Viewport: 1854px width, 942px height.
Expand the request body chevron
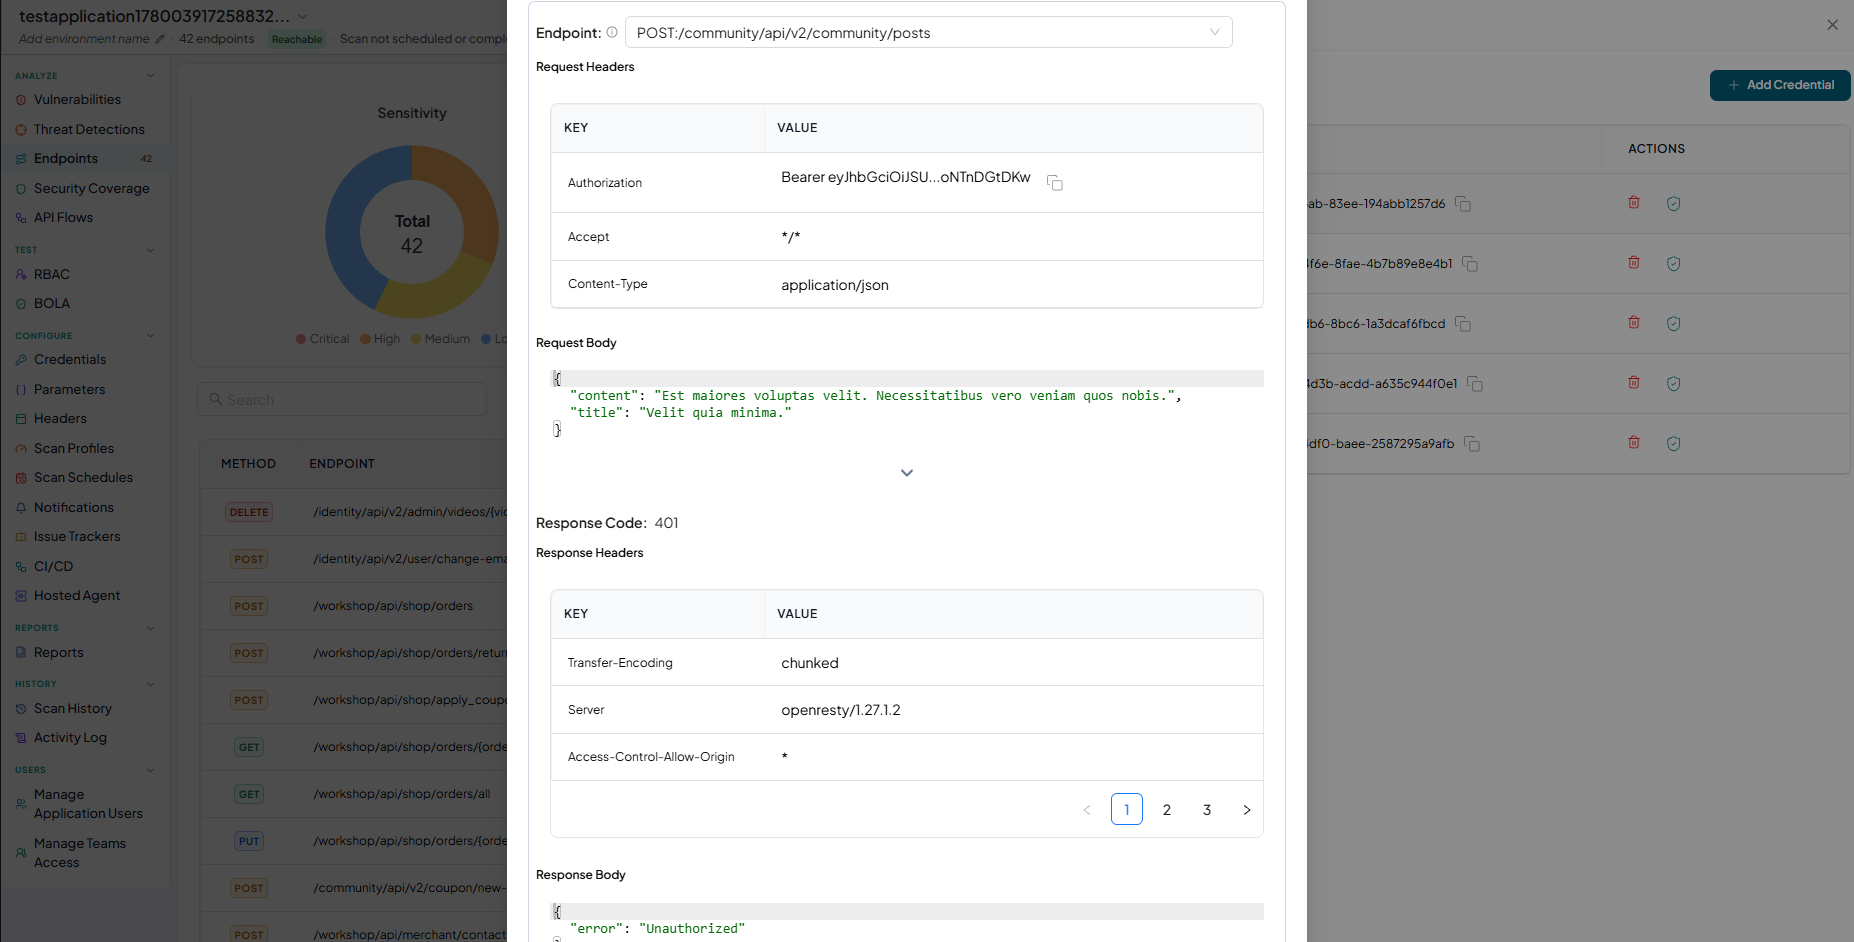point(907,473)
